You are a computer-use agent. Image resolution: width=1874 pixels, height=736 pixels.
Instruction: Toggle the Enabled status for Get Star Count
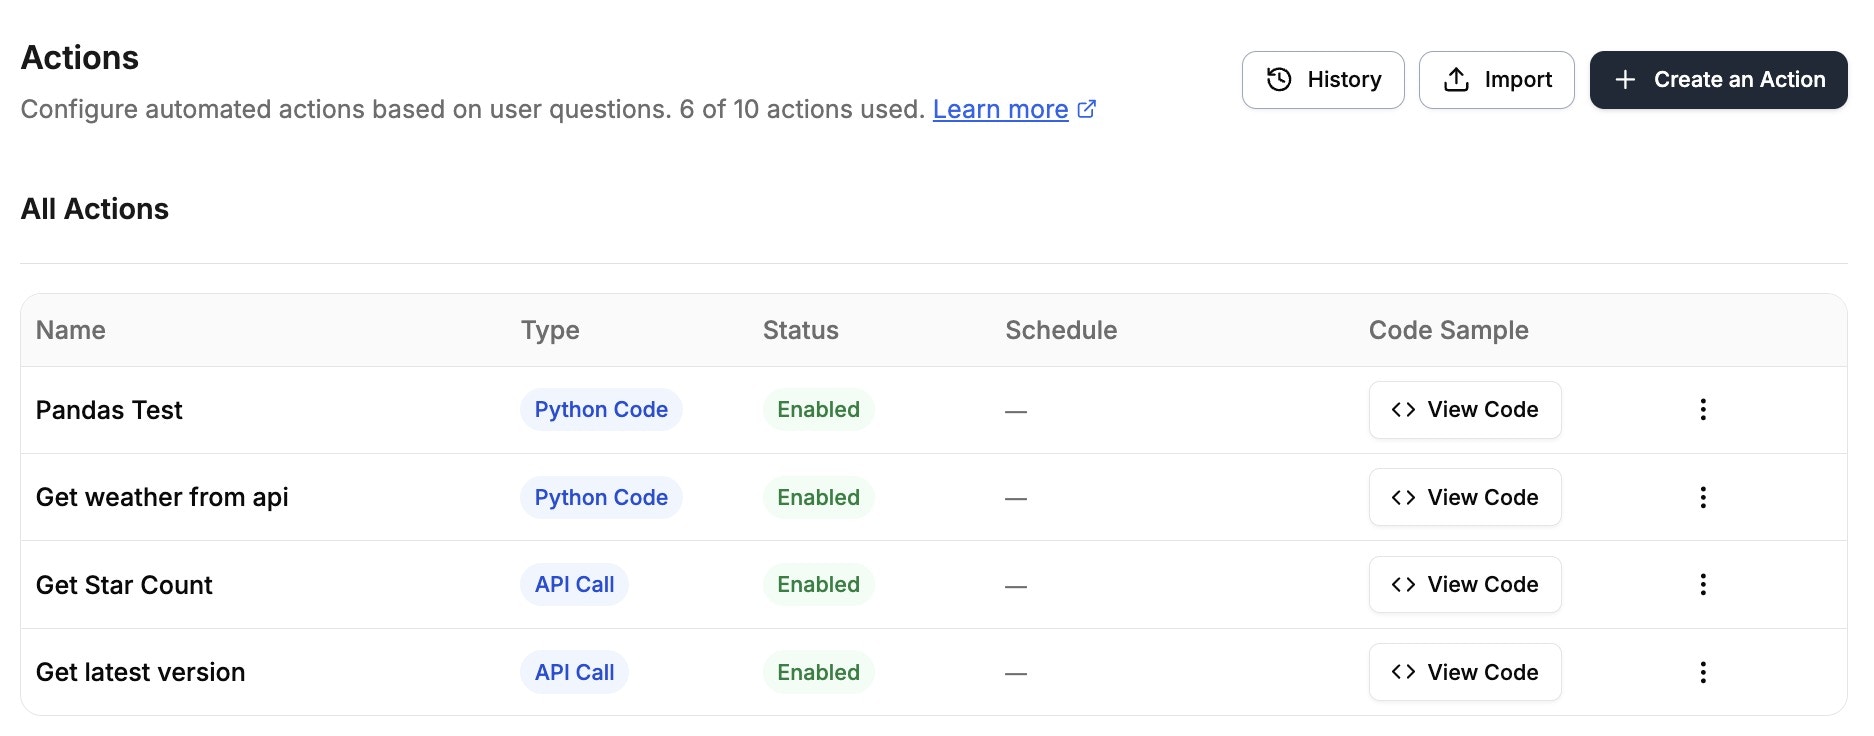(817, 584)
